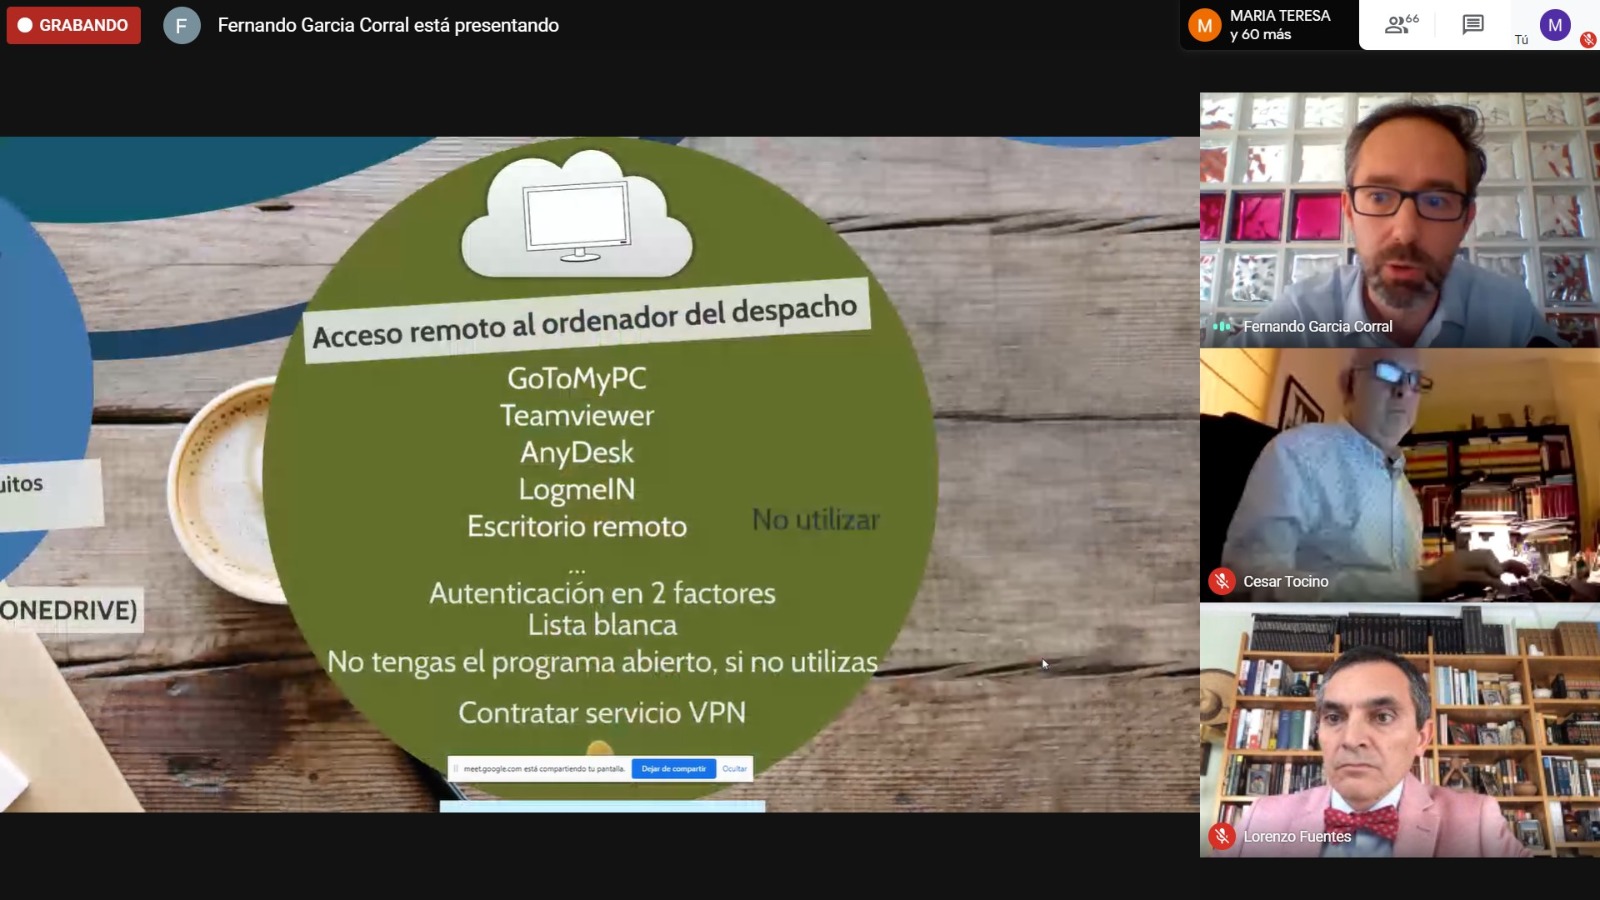Click 'Fernando Garcia Corral está presentando' text
Screen dimensions: 1600x900
388,25
